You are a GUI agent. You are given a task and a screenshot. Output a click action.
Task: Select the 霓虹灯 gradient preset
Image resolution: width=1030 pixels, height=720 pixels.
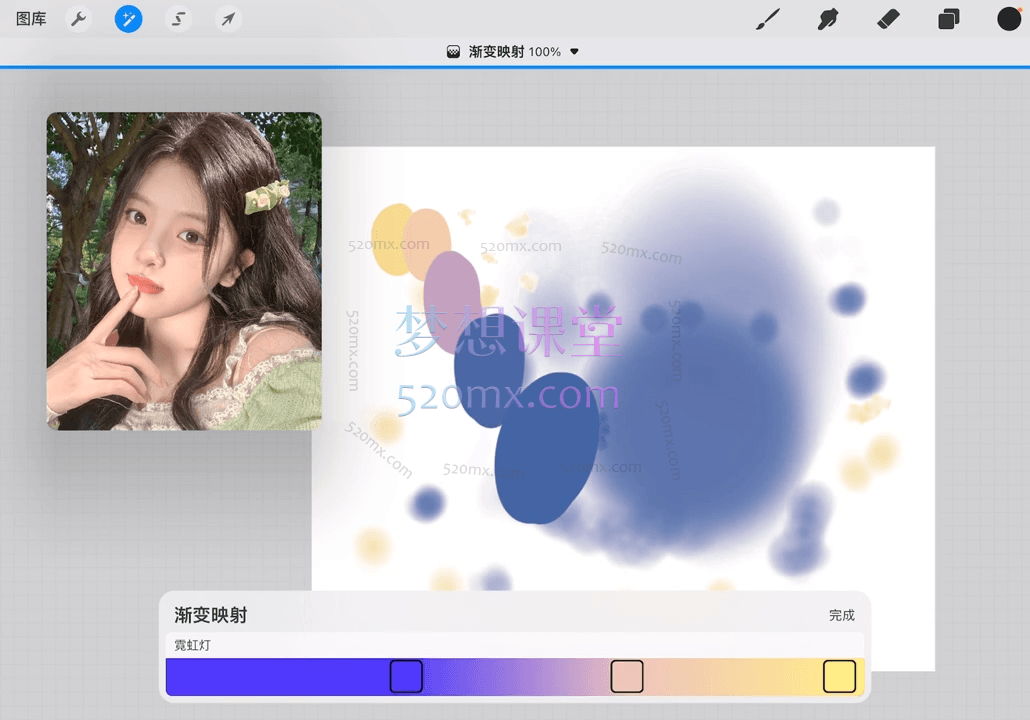tap(192, 645)
